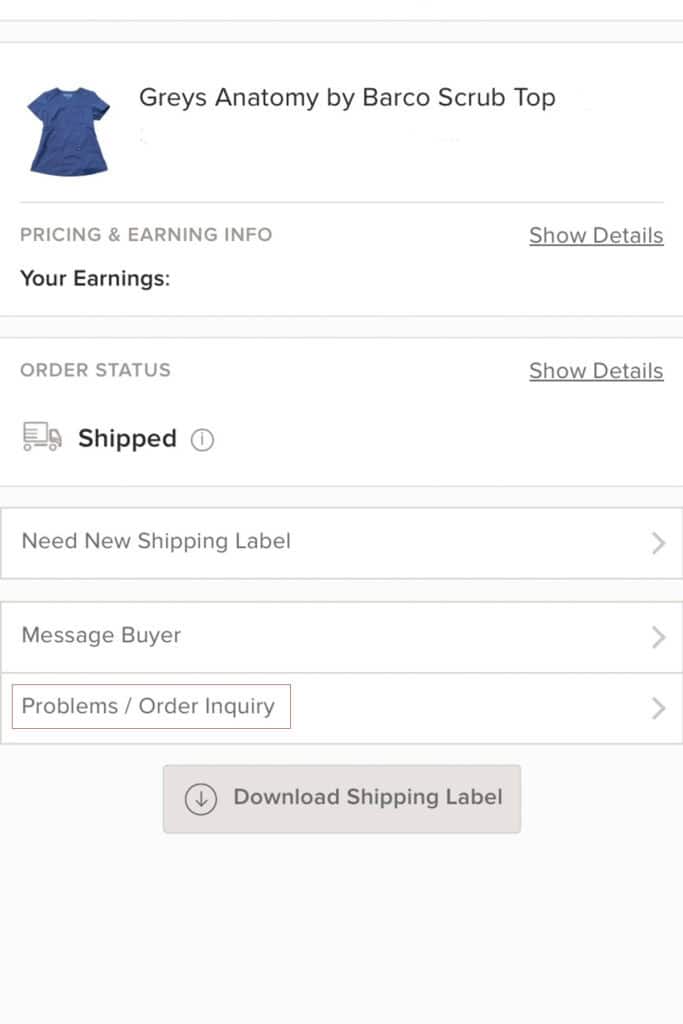
Task: Click the download arrow circle icon
Action: [x=200, y=799]
